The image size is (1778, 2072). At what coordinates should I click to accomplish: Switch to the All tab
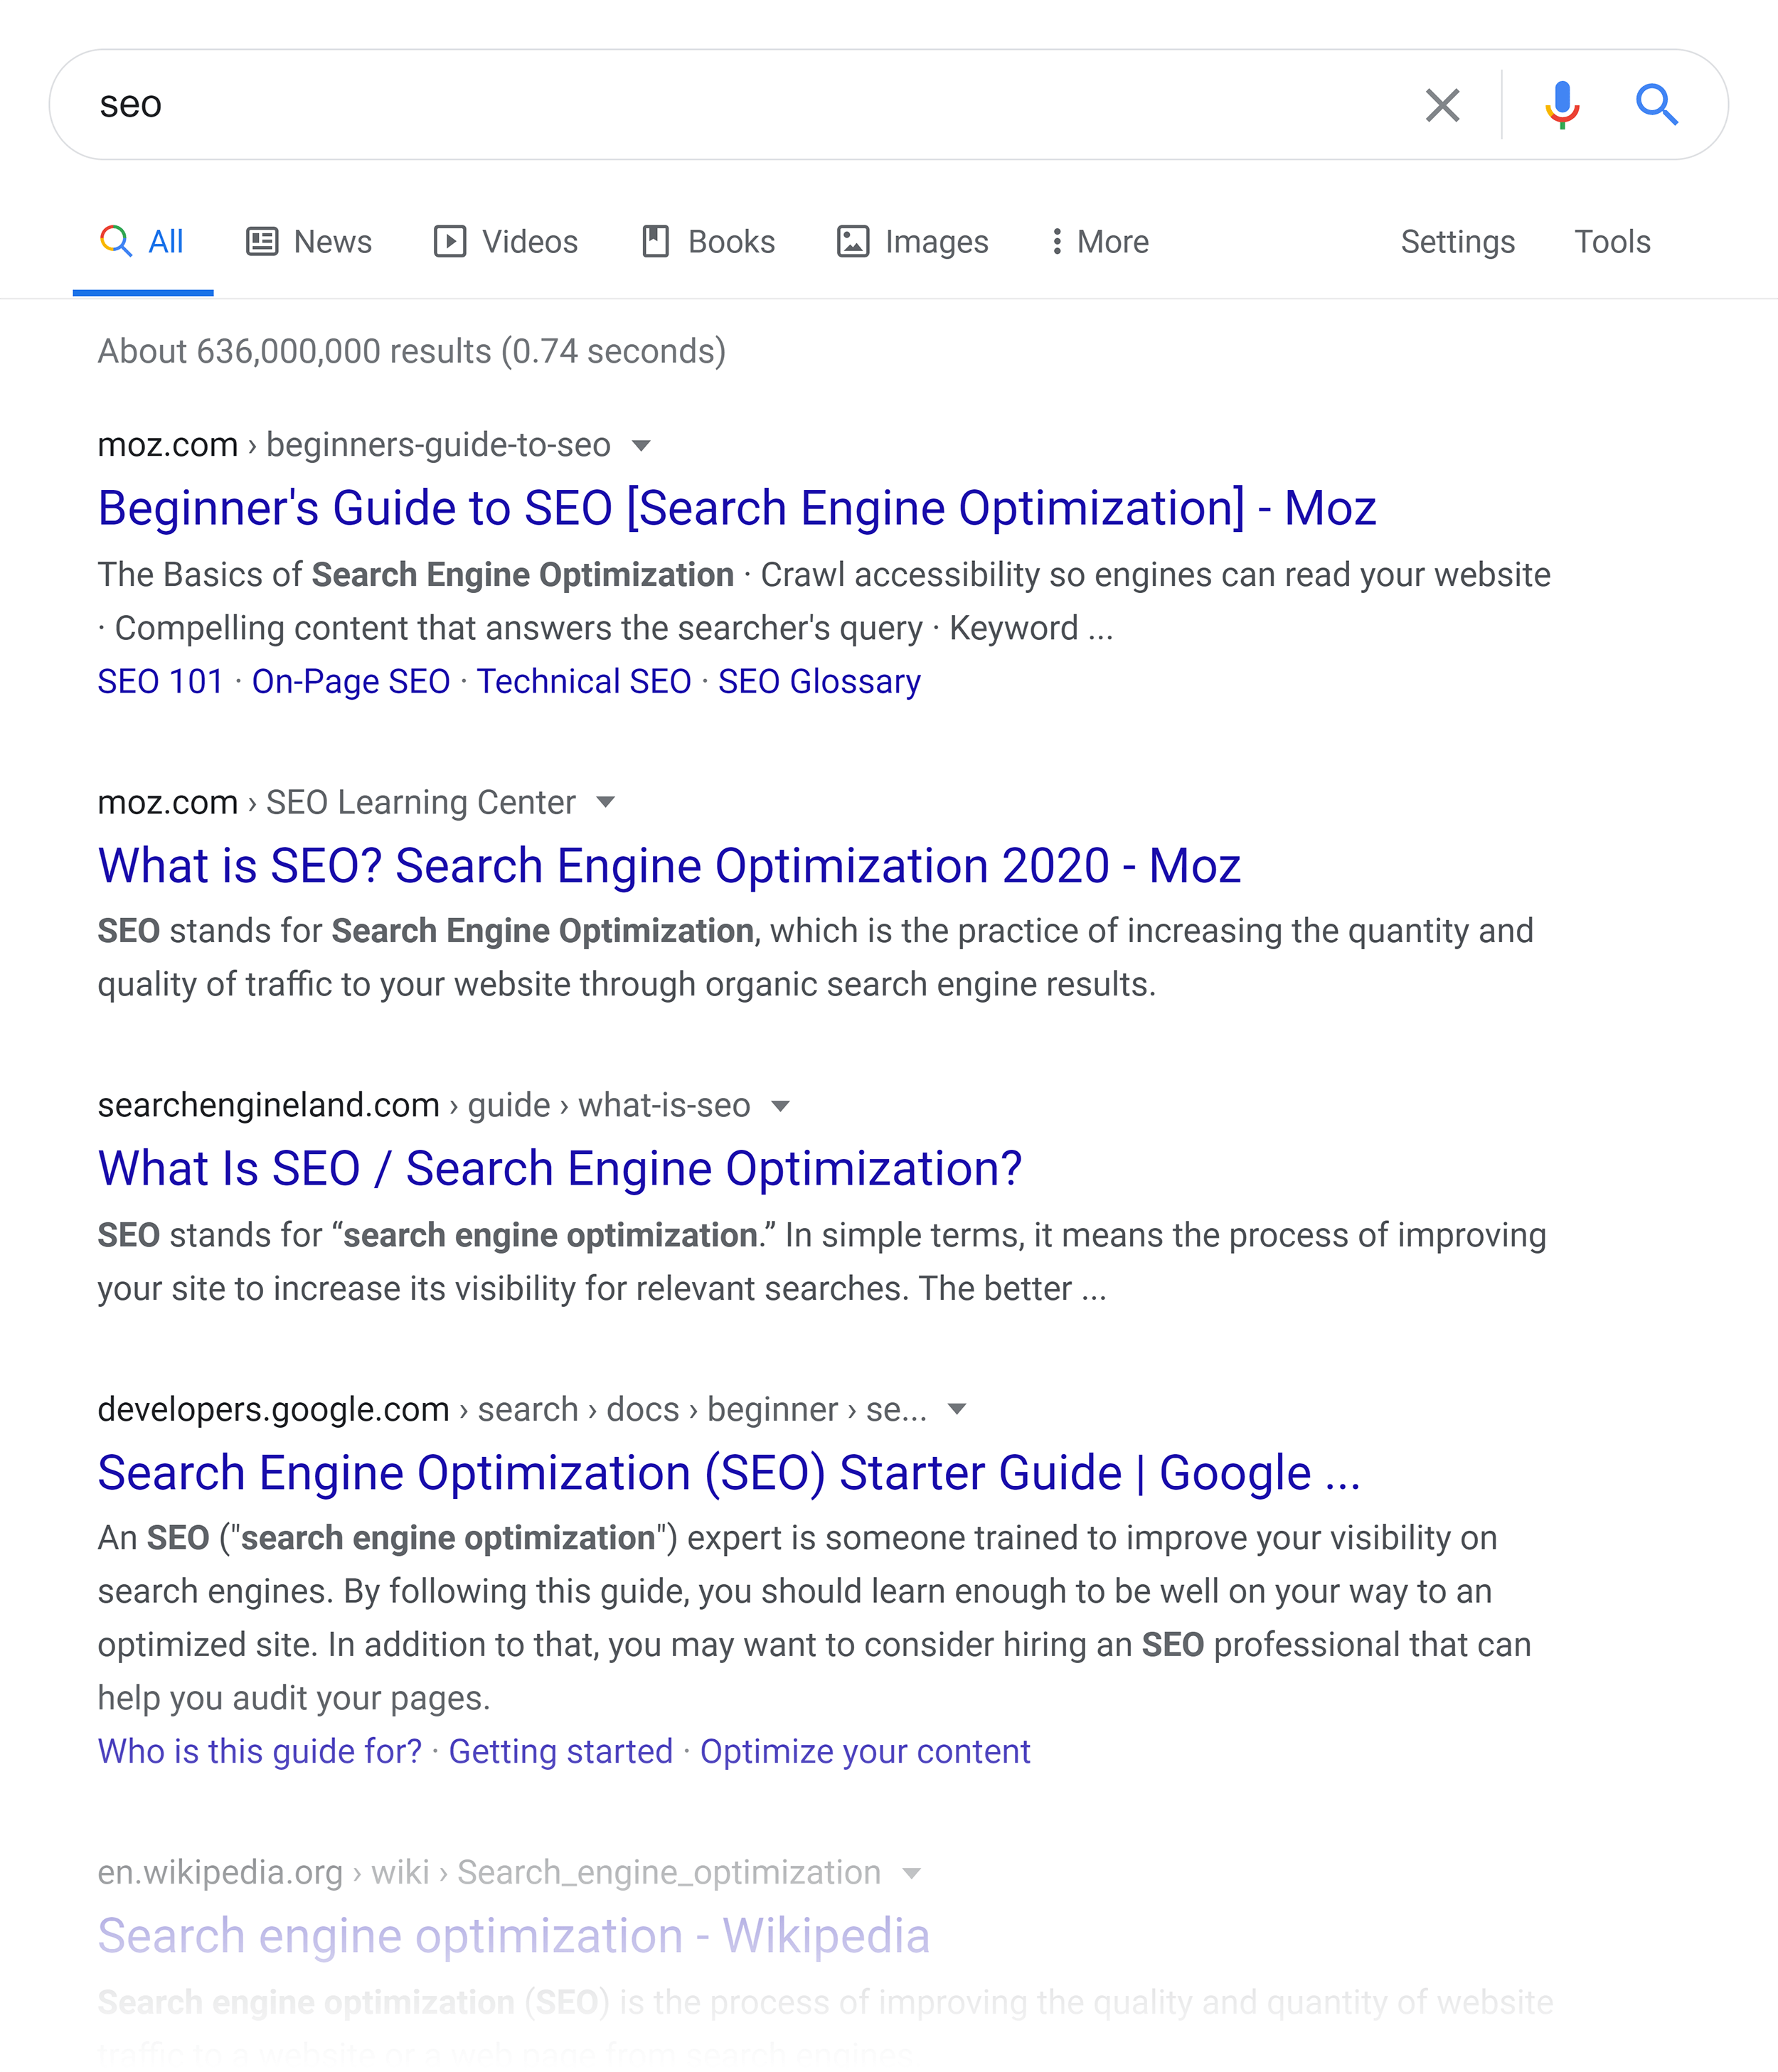143,241
